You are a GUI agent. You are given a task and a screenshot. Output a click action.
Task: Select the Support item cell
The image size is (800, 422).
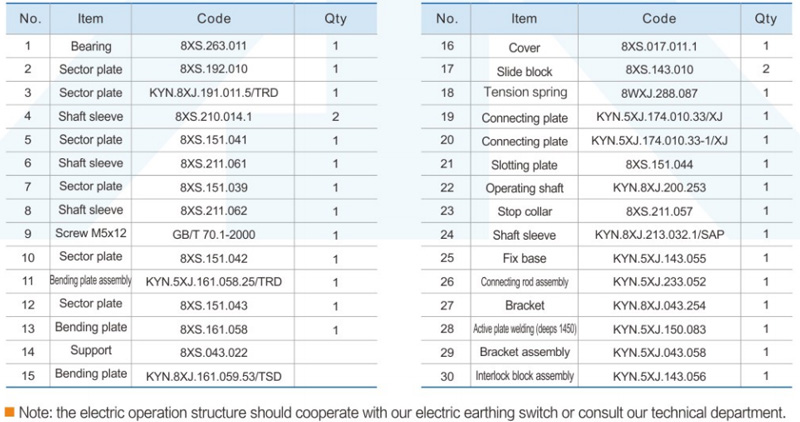(x=91, y=351)
